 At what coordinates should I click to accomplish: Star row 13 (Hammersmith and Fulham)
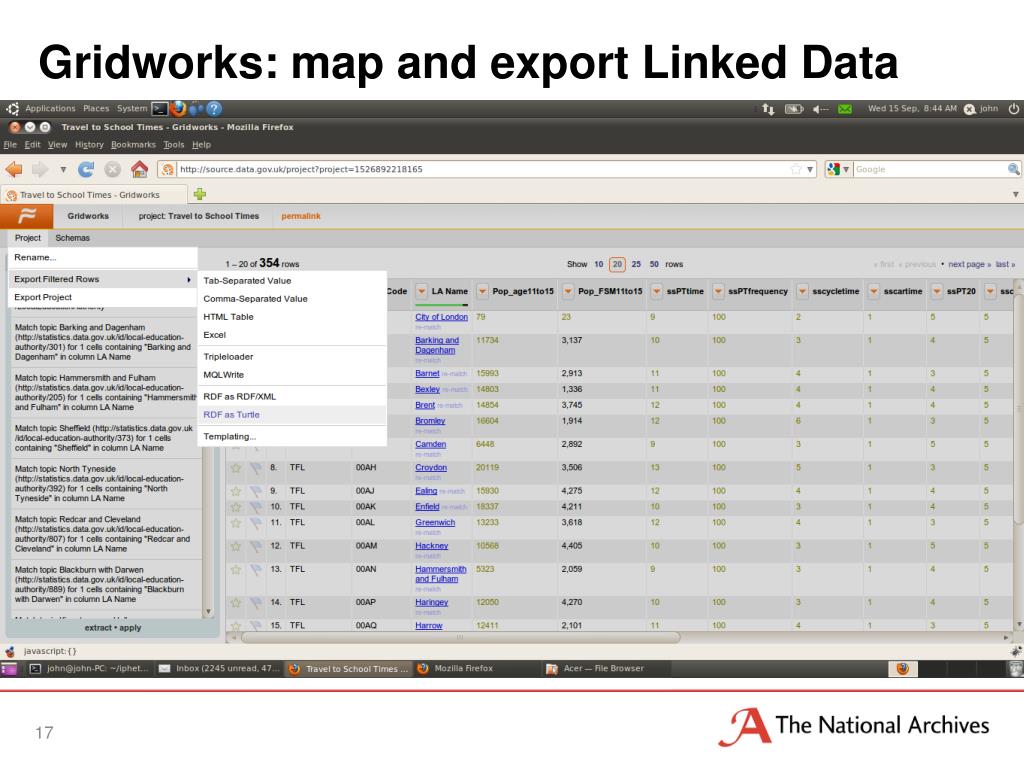pyautogui.click(x=236, y=569)
